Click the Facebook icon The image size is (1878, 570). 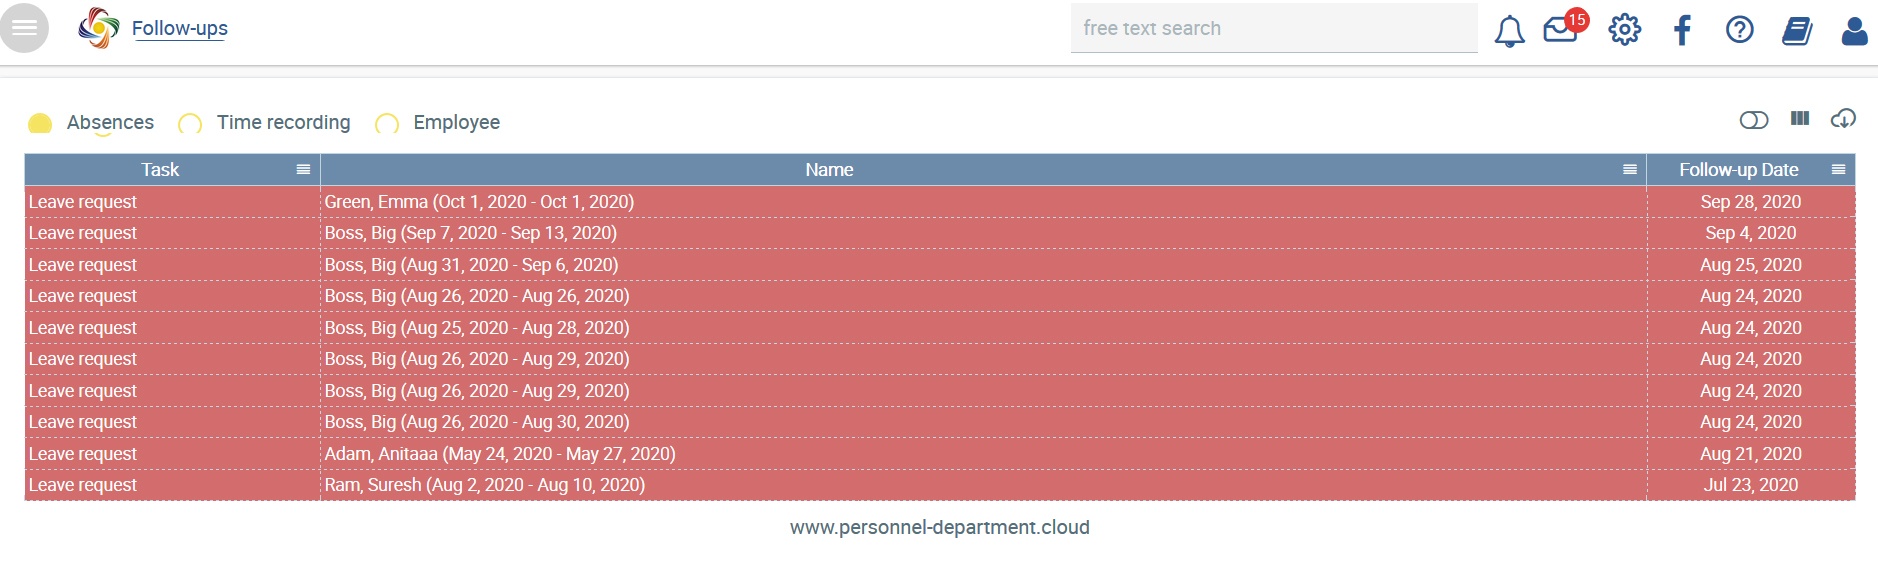point(1682,30)
